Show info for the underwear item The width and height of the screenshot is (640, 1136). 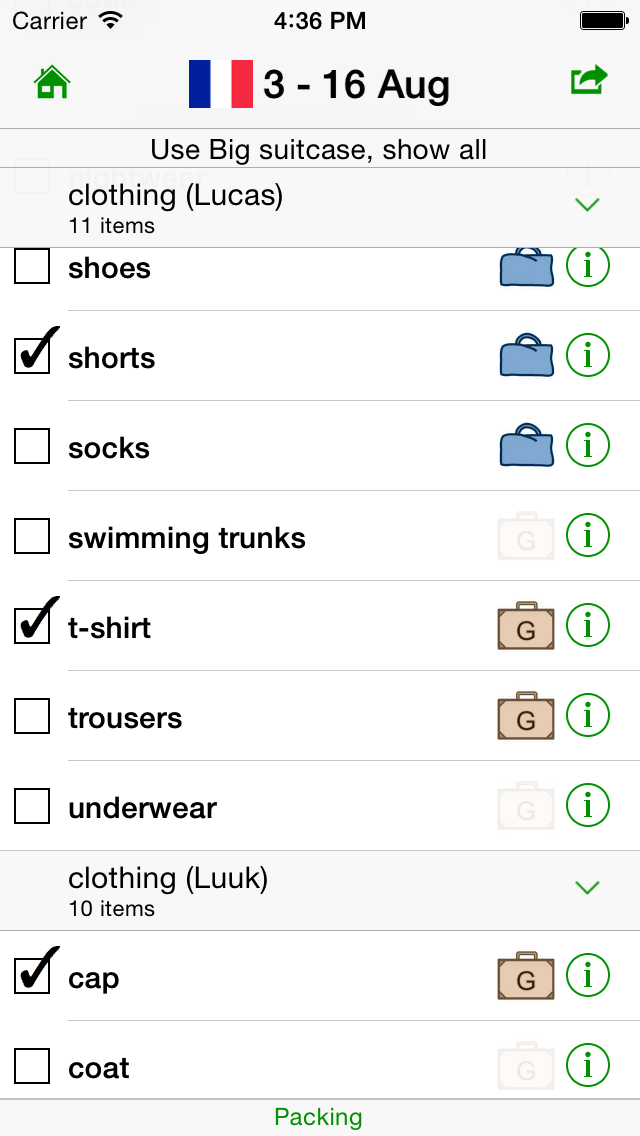click(x=588, y=805)
